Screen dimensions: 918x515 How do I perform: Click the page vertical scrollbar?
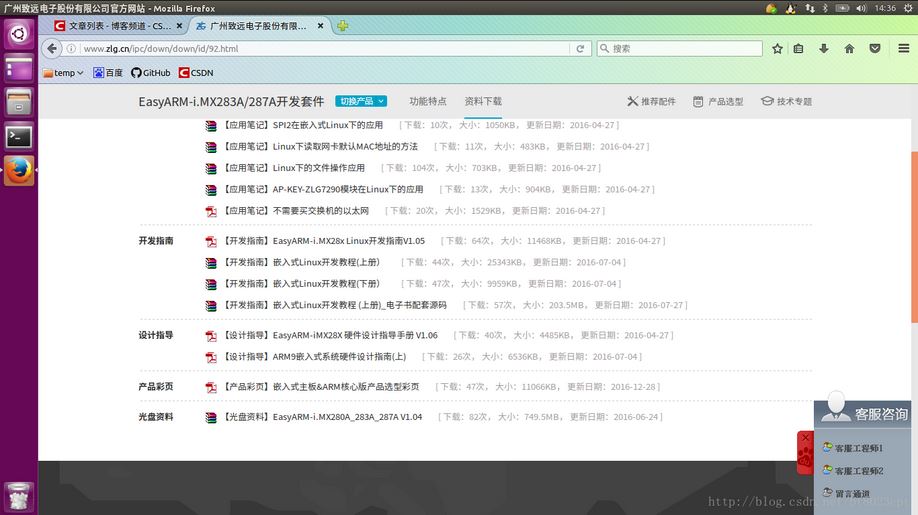pos(914,236)
